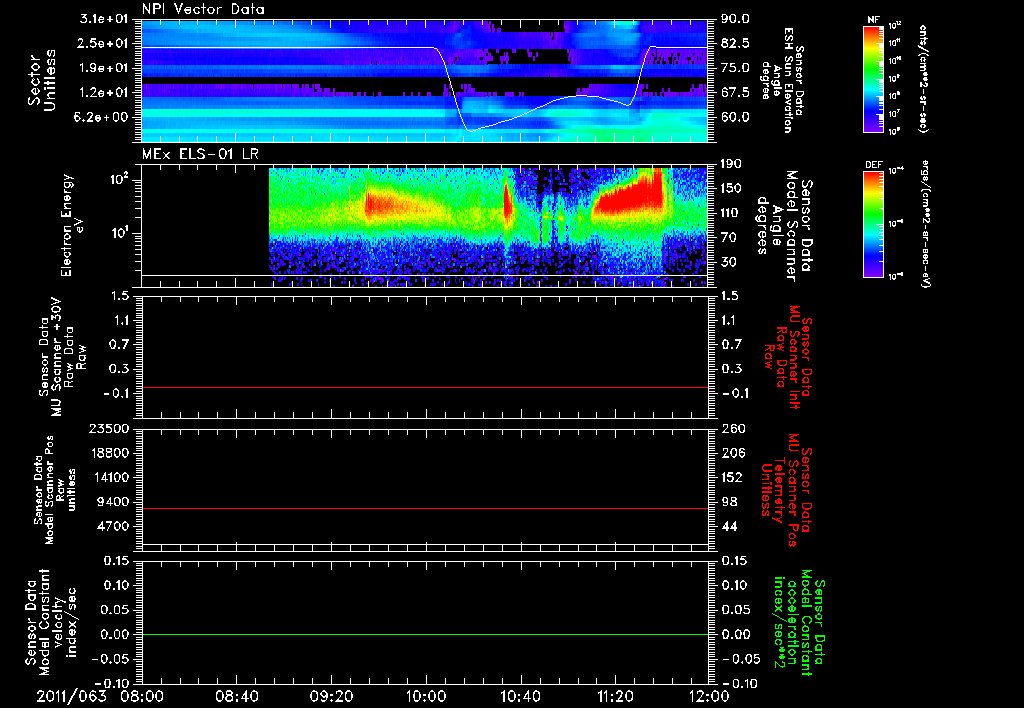Click the 190 scanner angle tick label
The image size is (1024, 708).
732,164
